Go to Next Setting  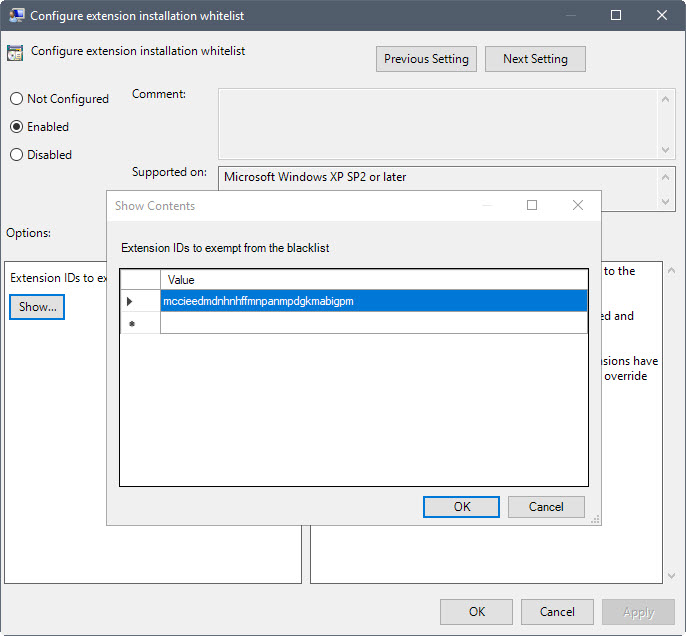(535, 59)
